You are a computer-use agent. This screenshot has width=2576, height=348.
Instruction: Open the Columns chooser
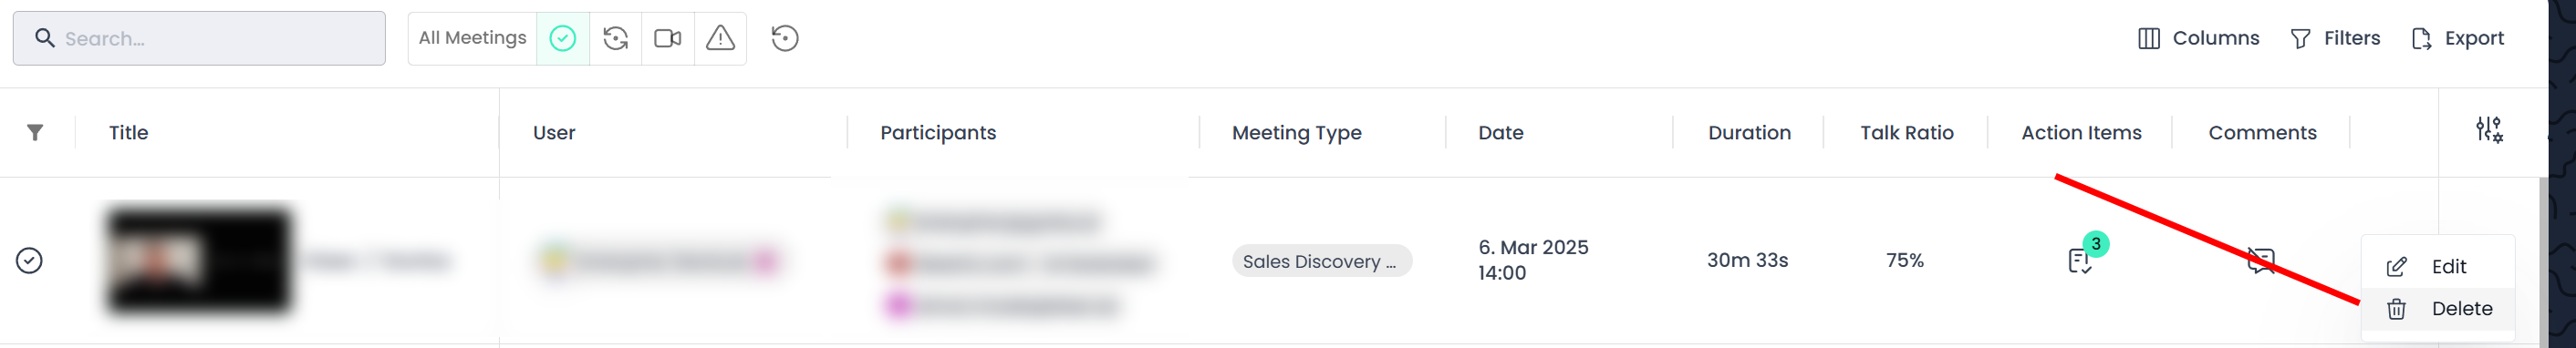[2198, 38]
